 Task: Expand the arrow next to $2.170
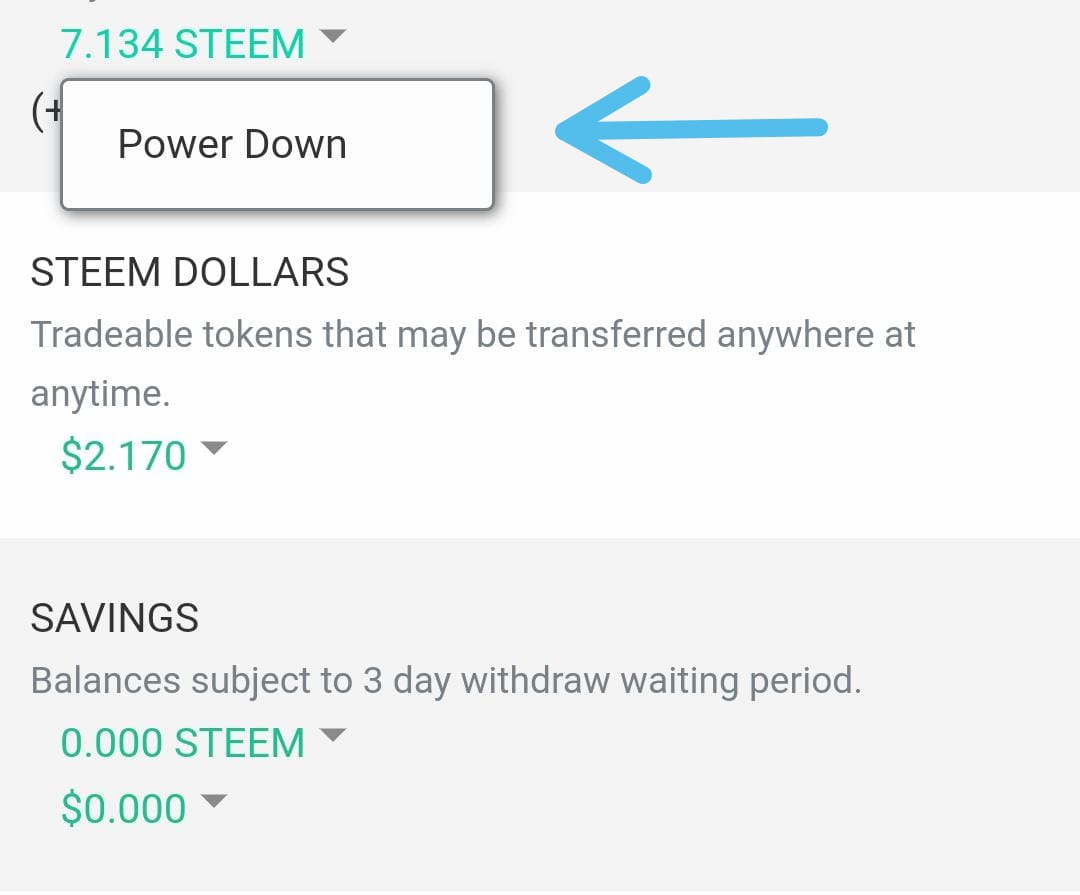pyautogui.click(x=215, y=449)
